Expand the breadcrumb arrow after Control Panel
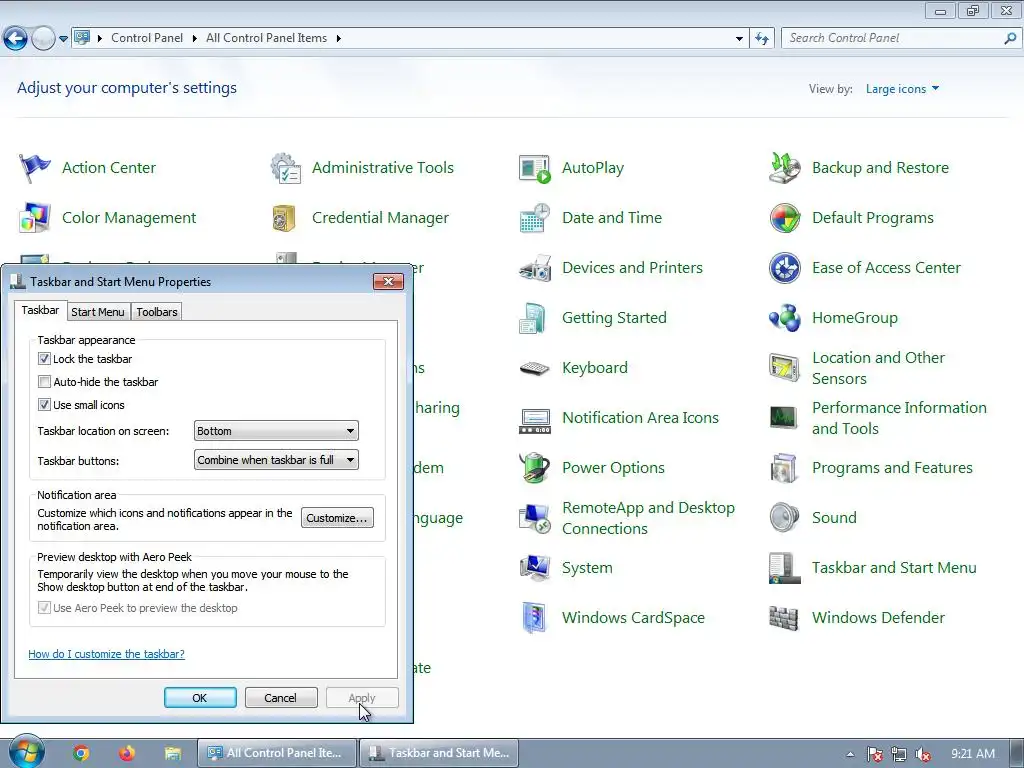This screenshot has width=1024, height=768. tap(195, 39)
